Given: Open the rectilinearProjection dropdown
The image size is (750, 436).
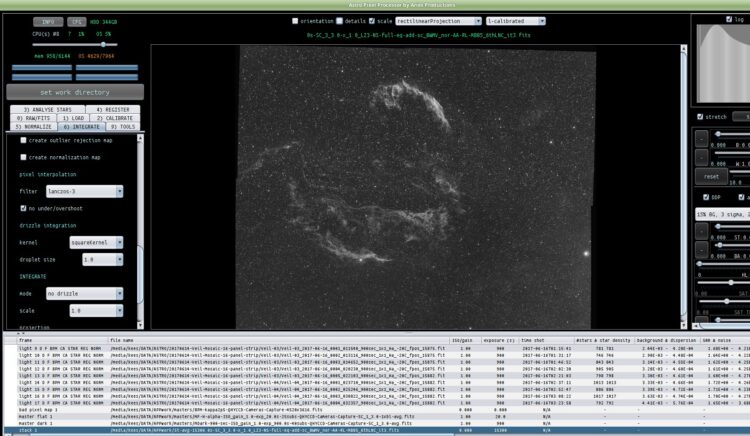Looking at the screenshot, I should 438,21.
